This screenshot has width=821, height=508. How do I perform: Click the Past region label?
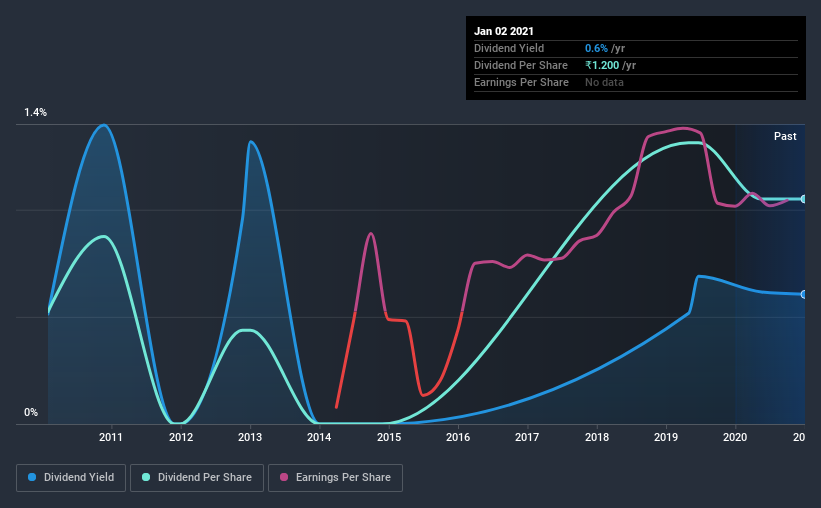point(785,136)
